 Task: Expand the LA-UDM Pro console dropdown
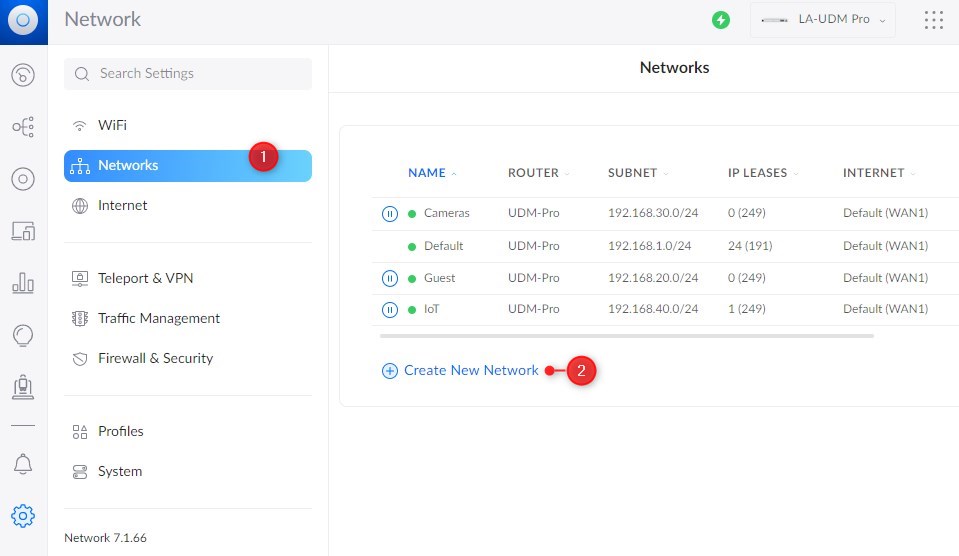click(x=823, y=20)
